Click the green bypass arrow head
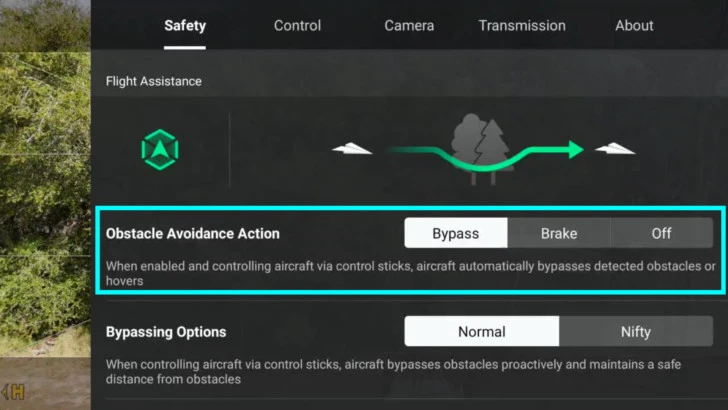The image size is (728, 410). pos(576,150)
